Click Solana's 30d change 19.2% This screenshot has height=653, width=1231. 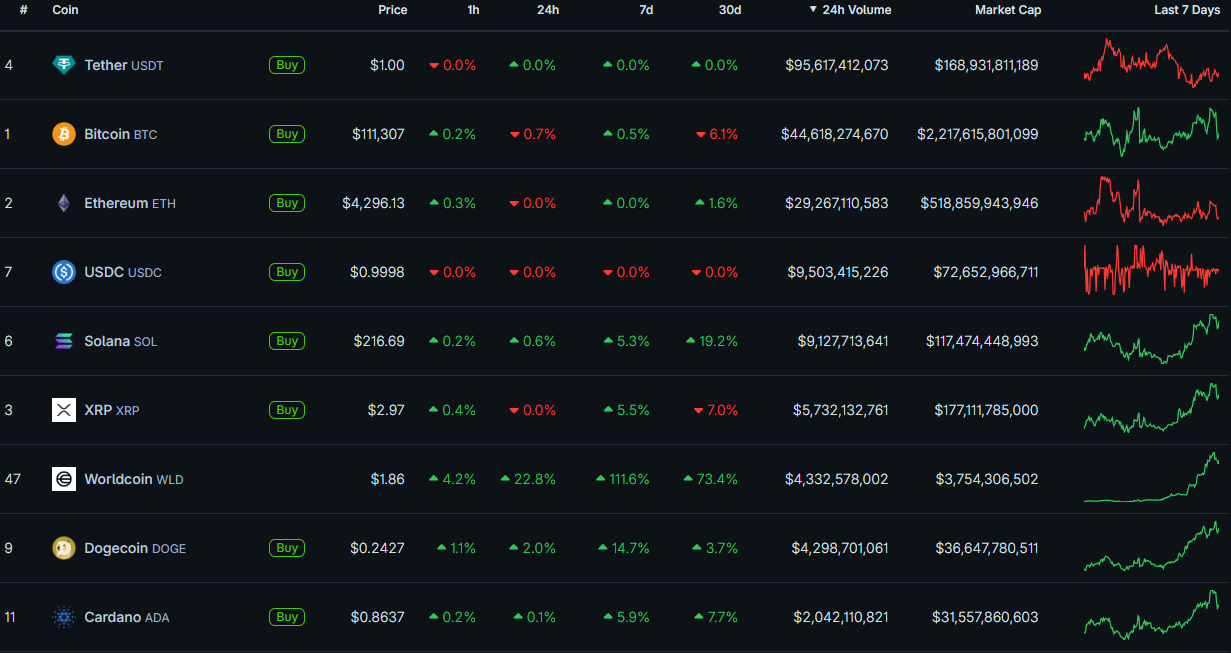pos(712,341)
